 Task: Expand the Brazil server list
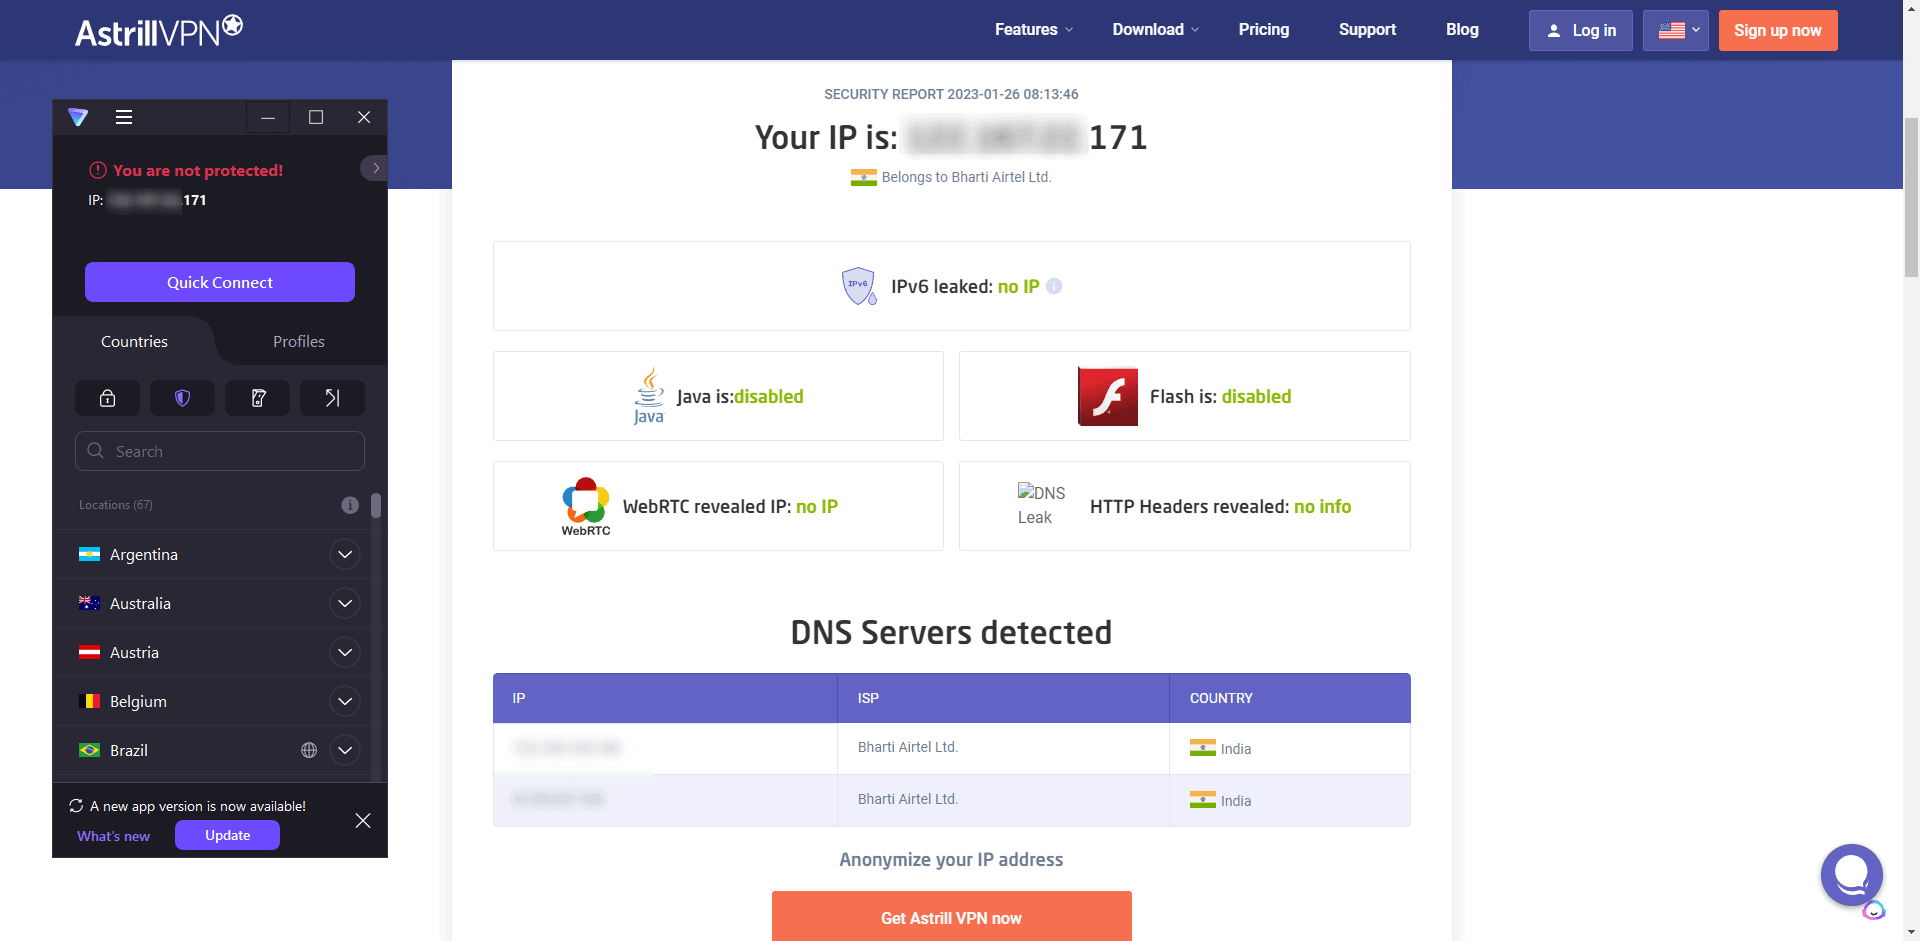pos(345,750)
